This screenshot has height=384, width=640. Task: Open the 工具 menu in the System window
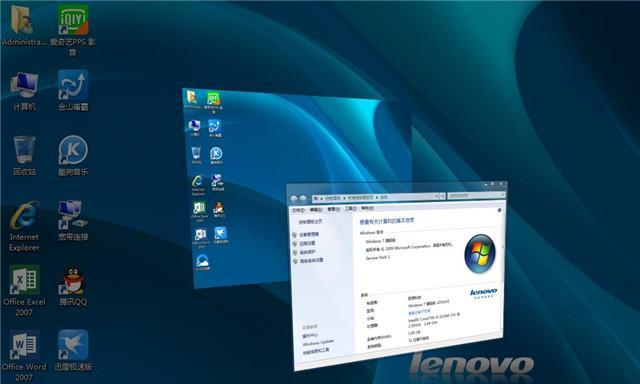click(x=350, y=209)
